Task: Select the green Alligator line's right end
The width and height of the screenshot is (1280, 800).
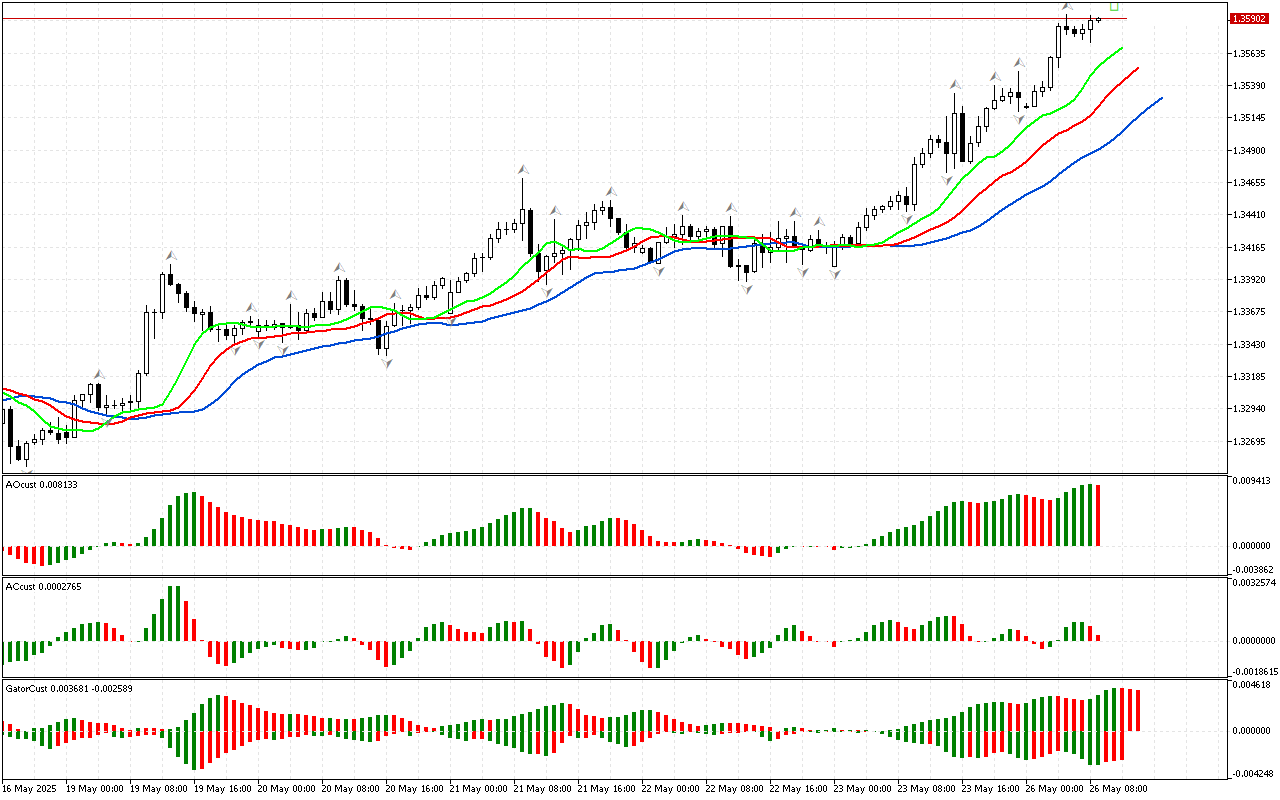Action: pyautogui.click(x=1121, y=48)
